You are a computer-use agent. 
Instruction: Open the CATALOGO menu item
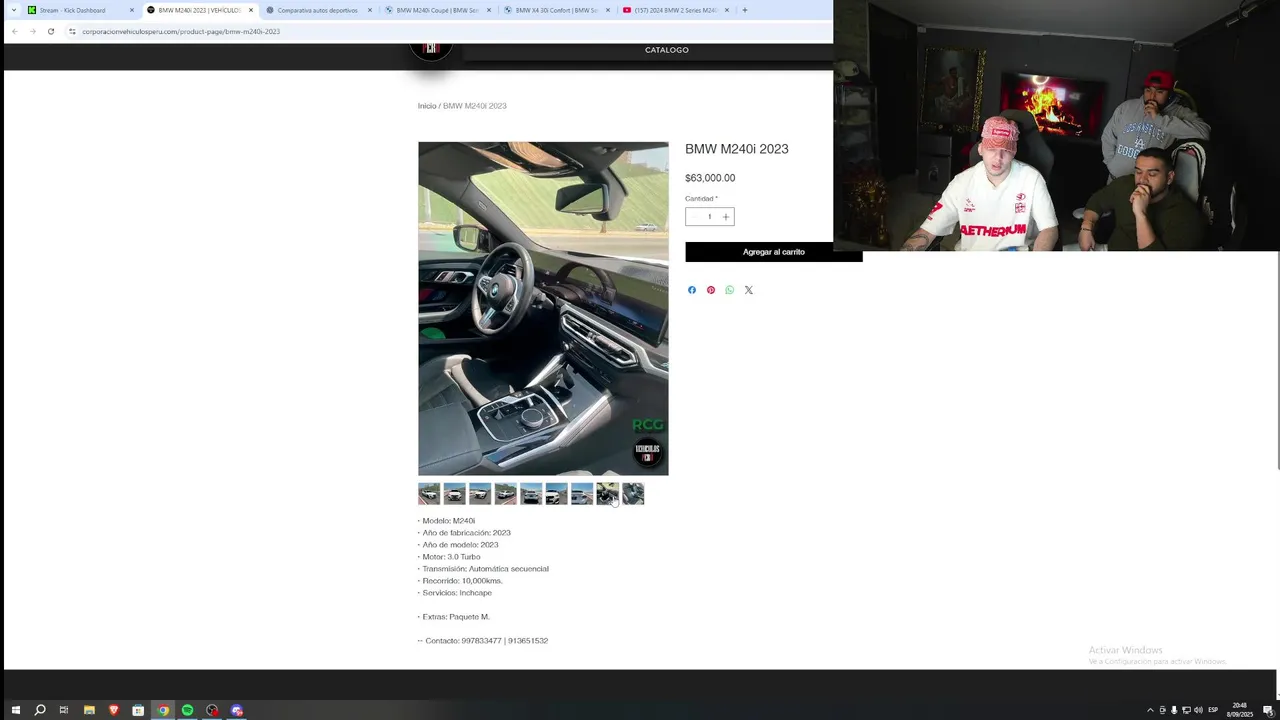point(667,50)
